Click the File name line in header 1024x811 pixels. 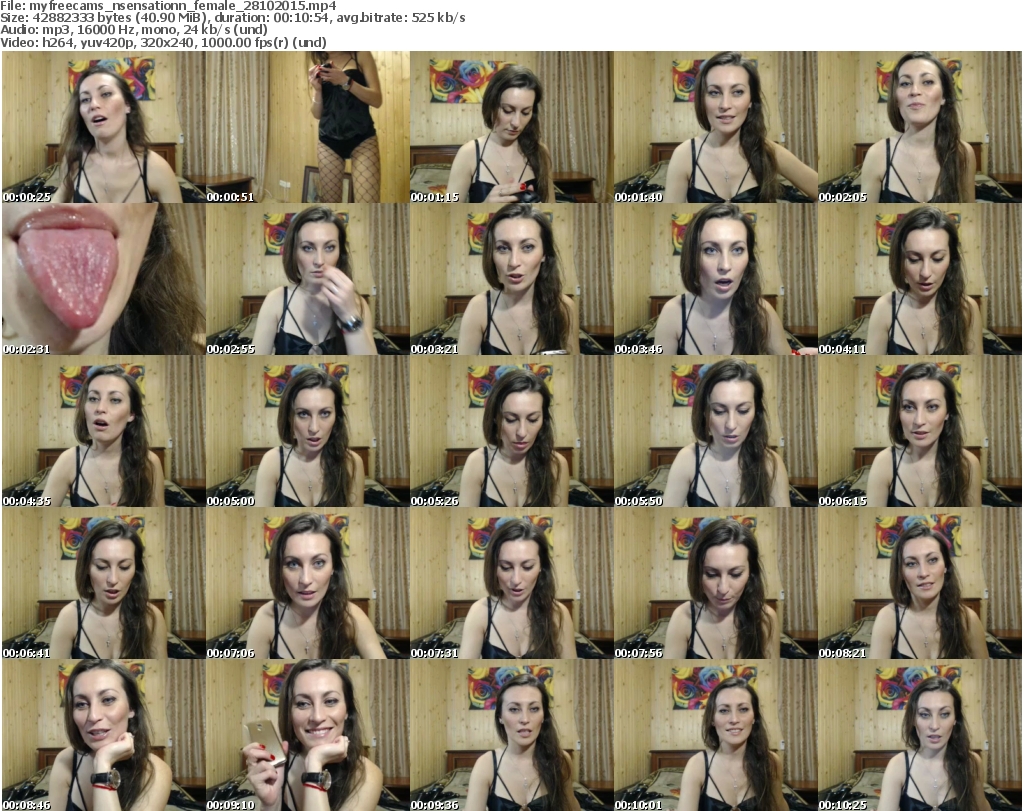point(168,6)
